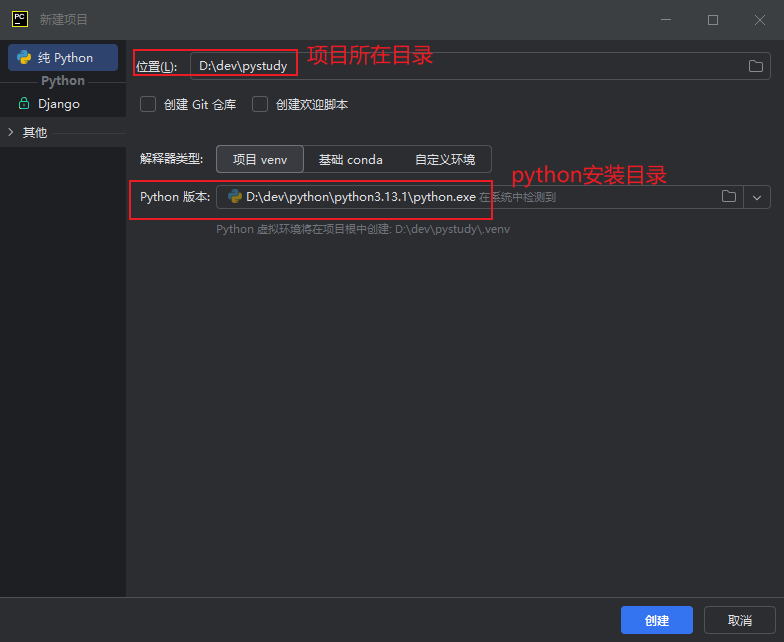
Task: Choose 项目 venv interpreter type
Action: (260, 160)
